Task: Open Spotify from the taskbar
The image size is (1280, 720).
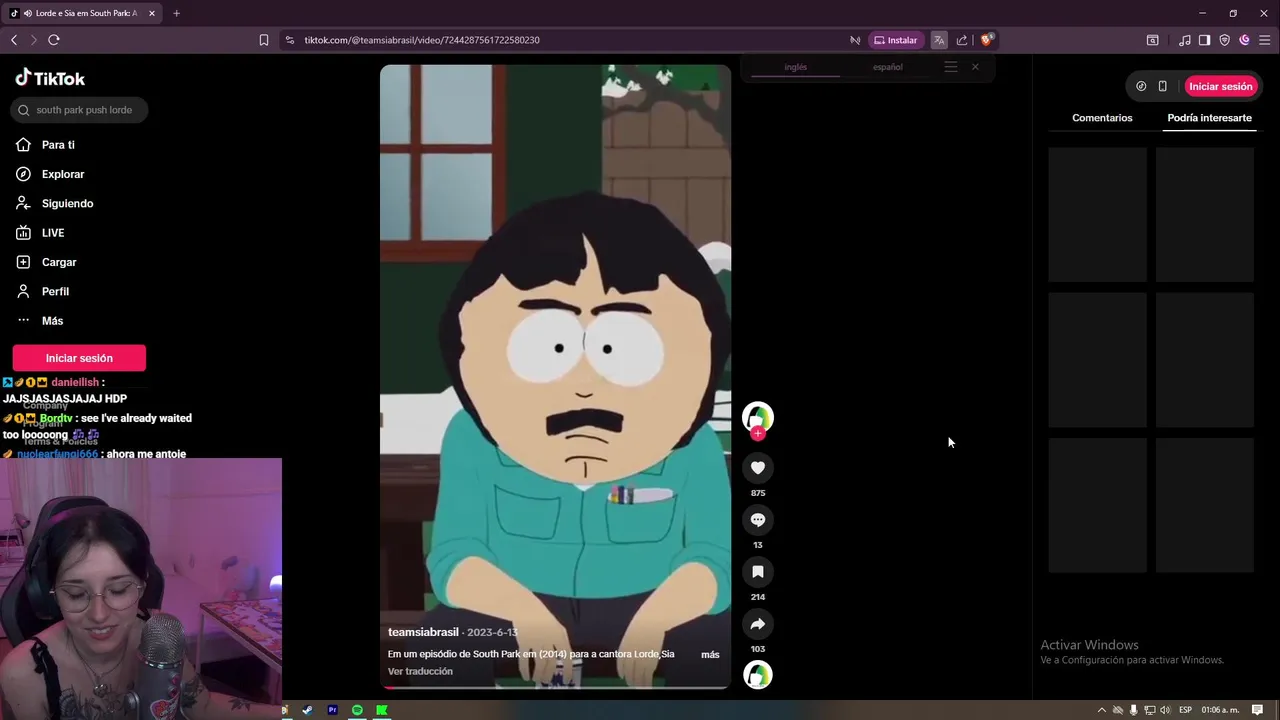Action: [357, 710]
